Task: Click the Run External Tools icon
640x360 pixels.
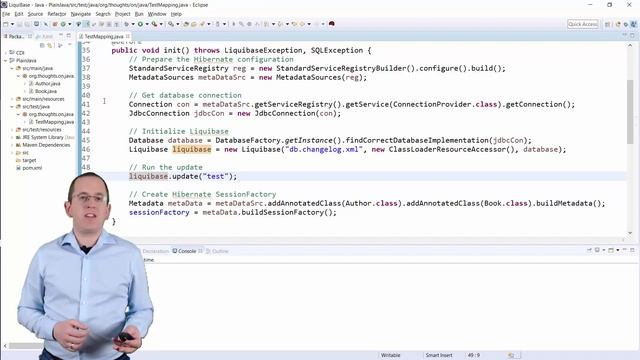Action: [154, 24]
